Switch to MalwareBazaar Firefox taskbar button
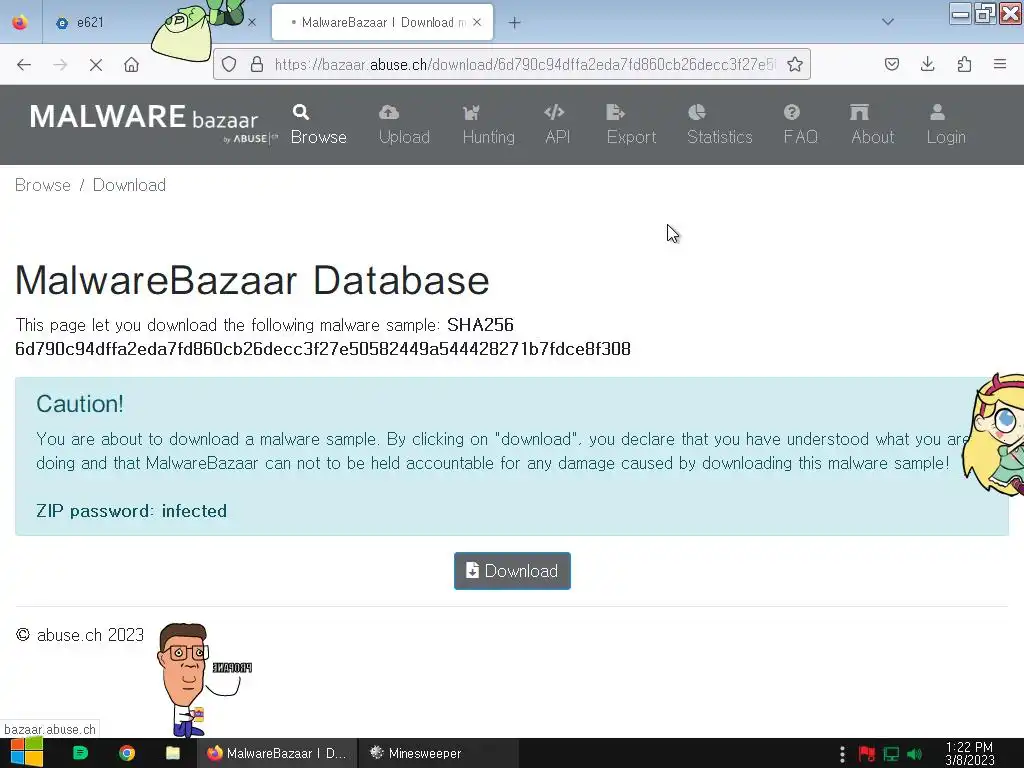Screen dimensions: 1024x768 point(278,753)
